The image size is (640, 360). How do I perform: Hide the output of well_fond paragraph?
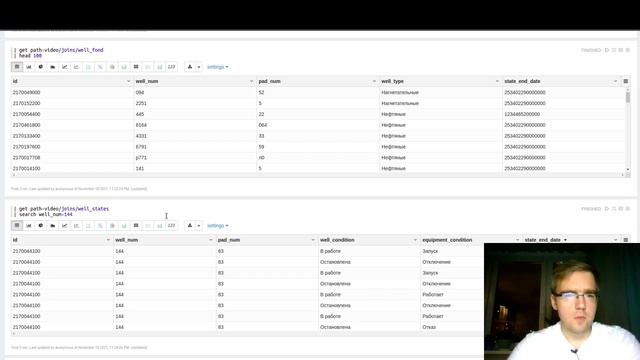point(620,50)
